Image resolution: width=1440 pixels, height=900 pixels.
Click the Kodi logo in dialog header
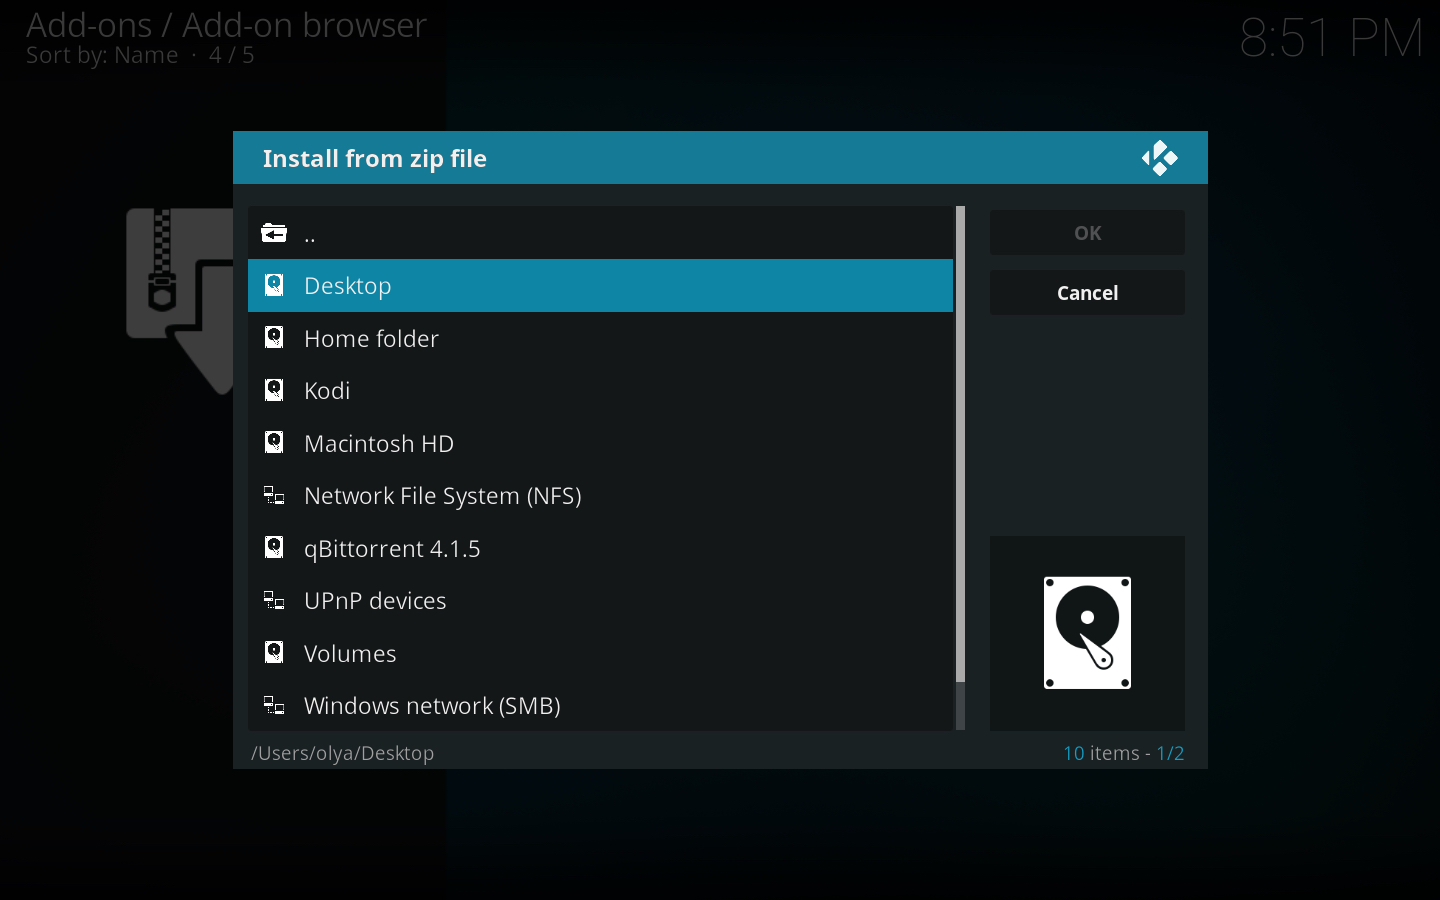1159,158
